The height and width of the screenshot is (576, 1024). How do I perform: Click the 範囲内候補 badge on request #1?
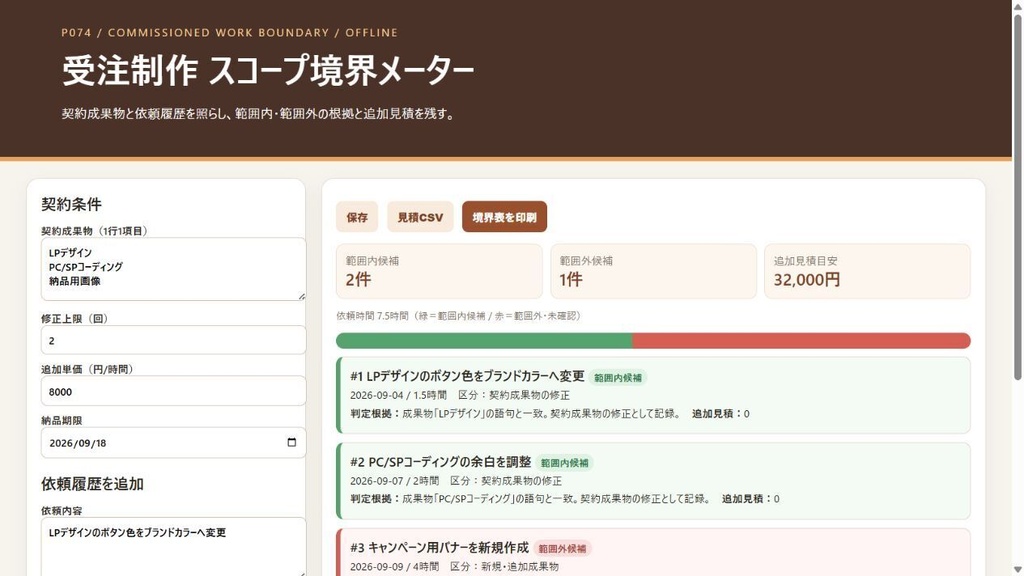coord(618,377)
